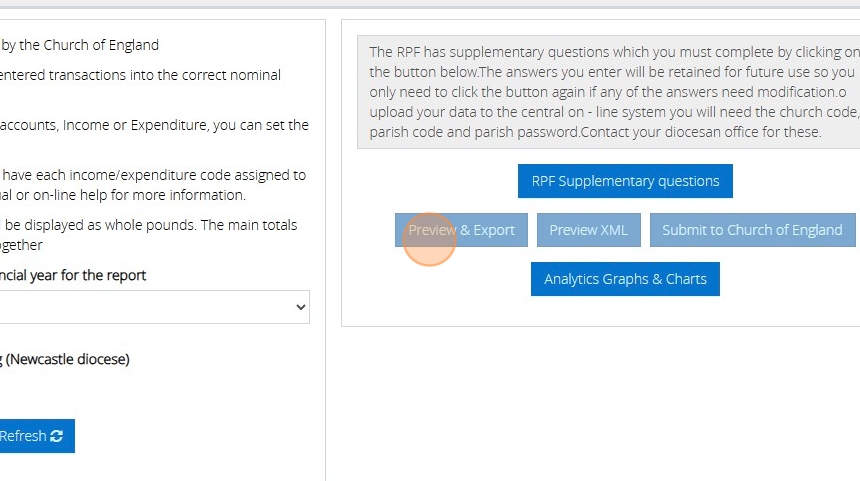The height and width of the screenshot is (481, 860).
Task: Open Analytics Graphs & Charts
Action: coord(625,279)
